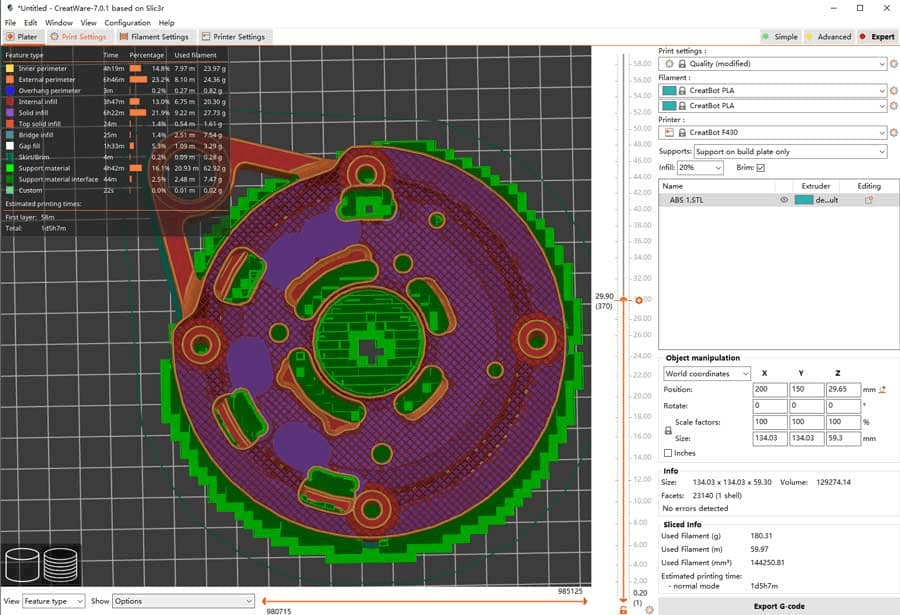Click the CreatBot F430 printer preset gear icon

pos(894,133)
